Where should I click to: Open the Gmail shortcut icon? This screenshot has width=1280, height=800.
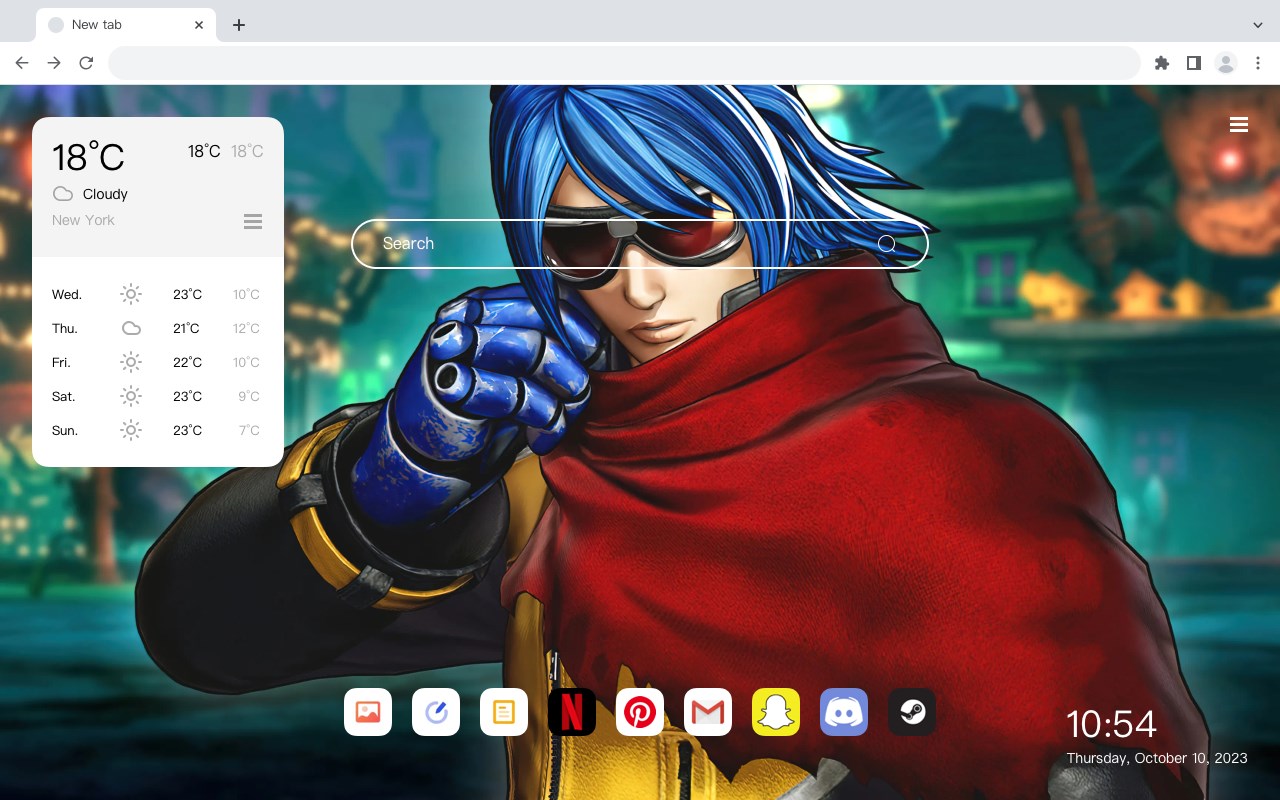tap(708, 712)
